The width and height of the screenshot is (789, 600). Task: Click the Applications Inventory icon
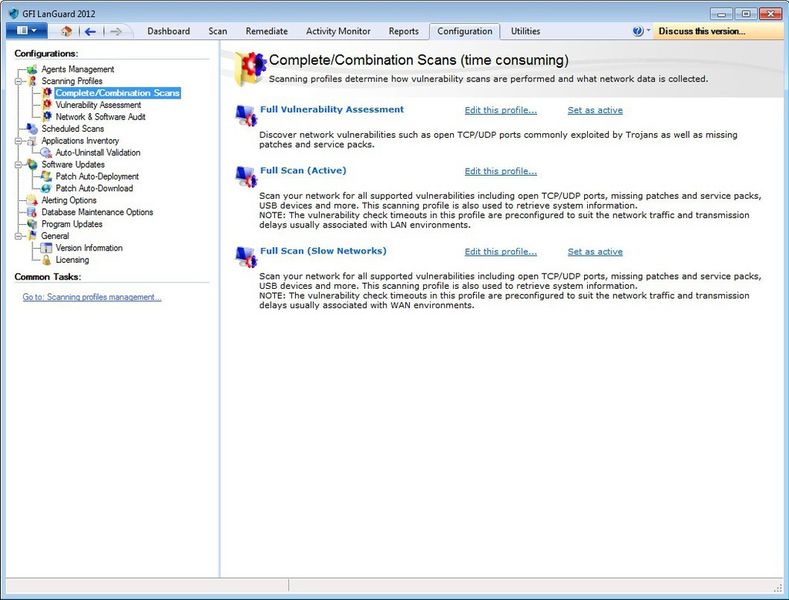click(32, 141)
